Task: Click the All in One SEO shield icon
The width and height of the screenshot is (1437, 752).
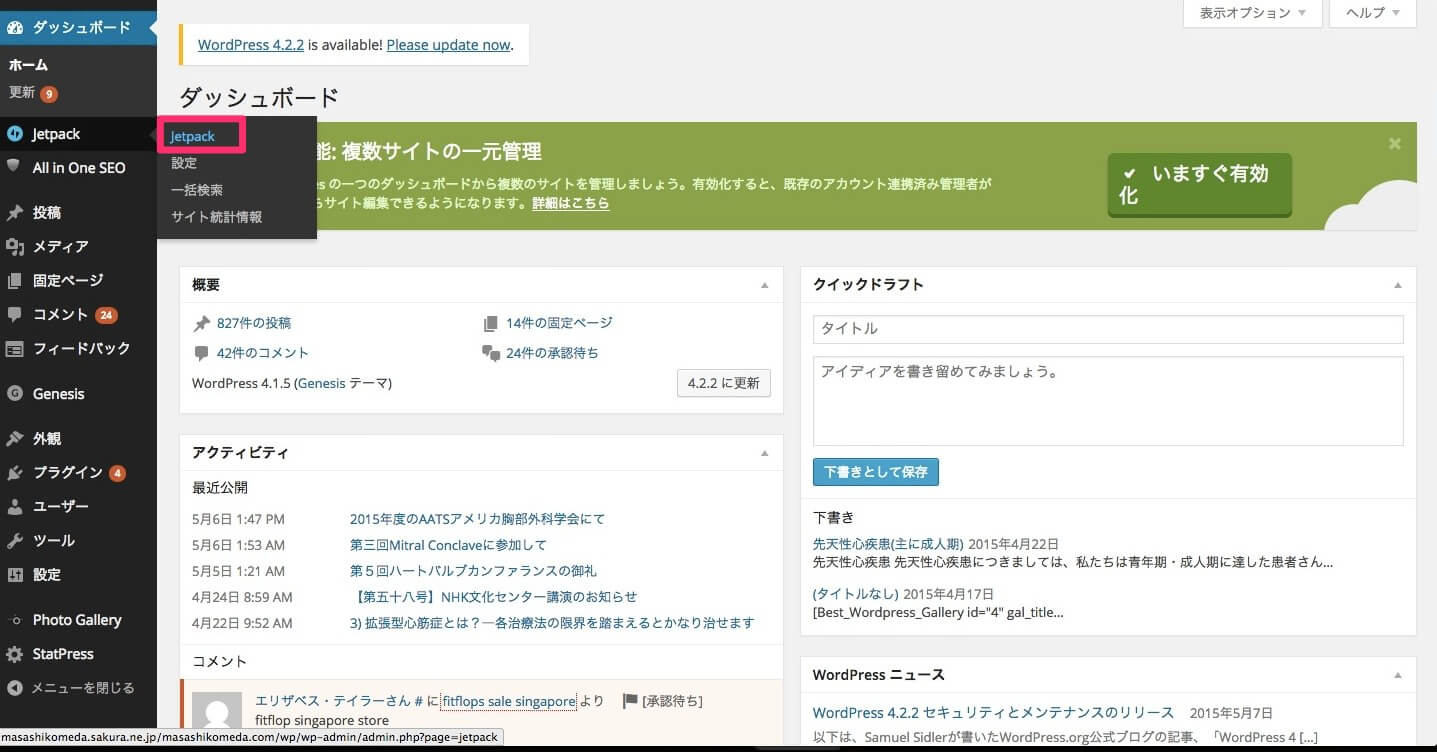Action: point(15,167)
